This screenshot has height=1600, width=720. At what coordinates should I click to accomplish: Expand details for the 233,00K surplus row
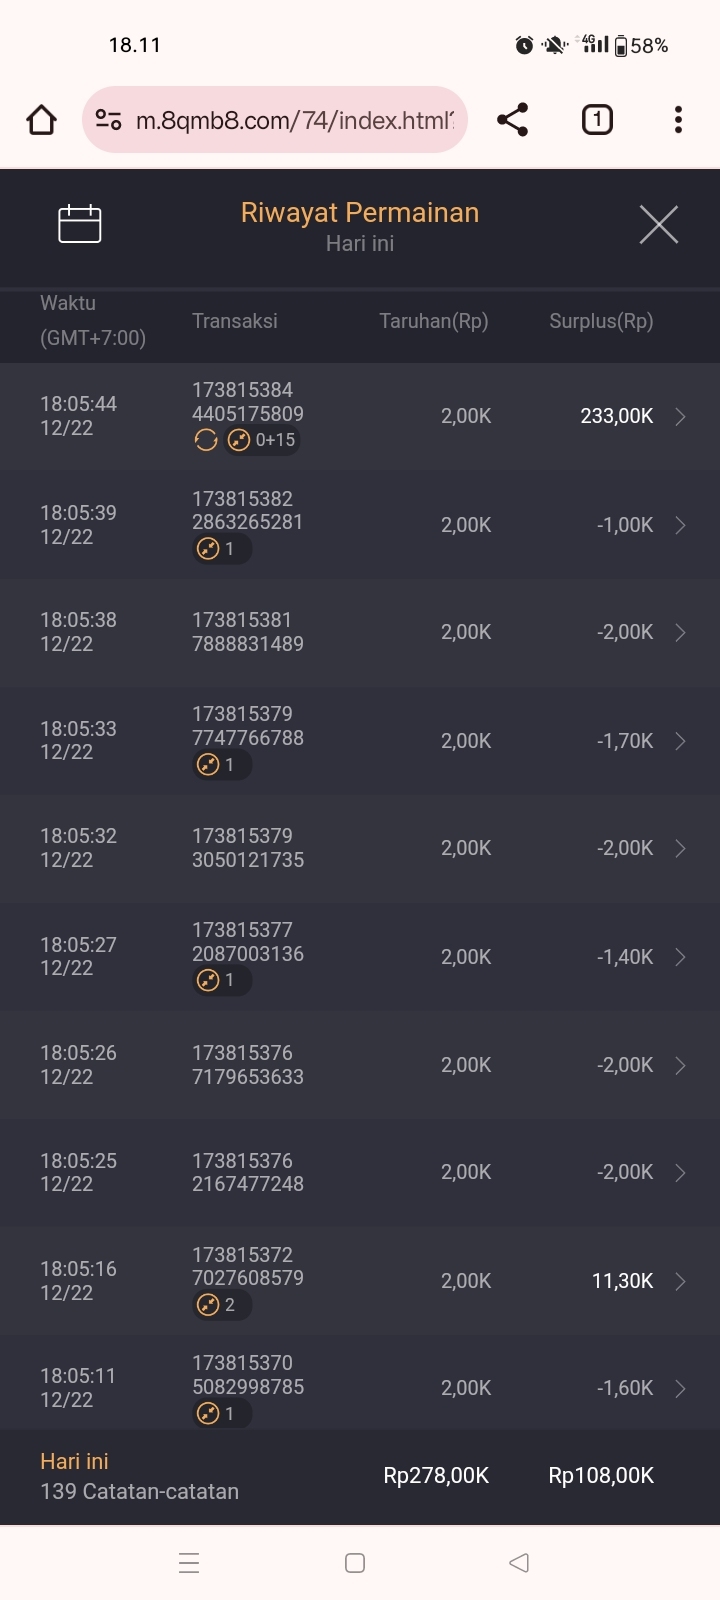click(680, 417)
